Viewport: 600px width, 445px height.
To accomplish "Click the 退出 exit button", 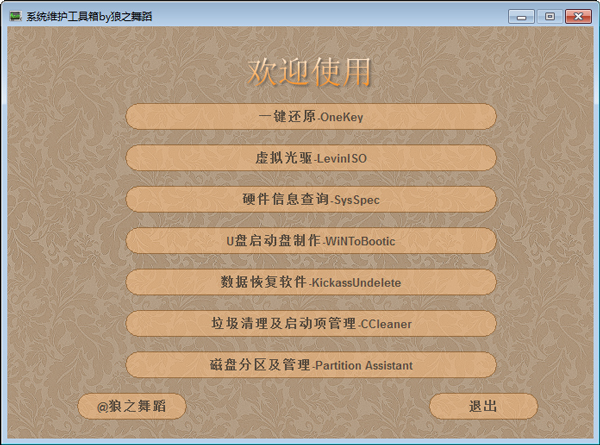I will coord(483,406).
